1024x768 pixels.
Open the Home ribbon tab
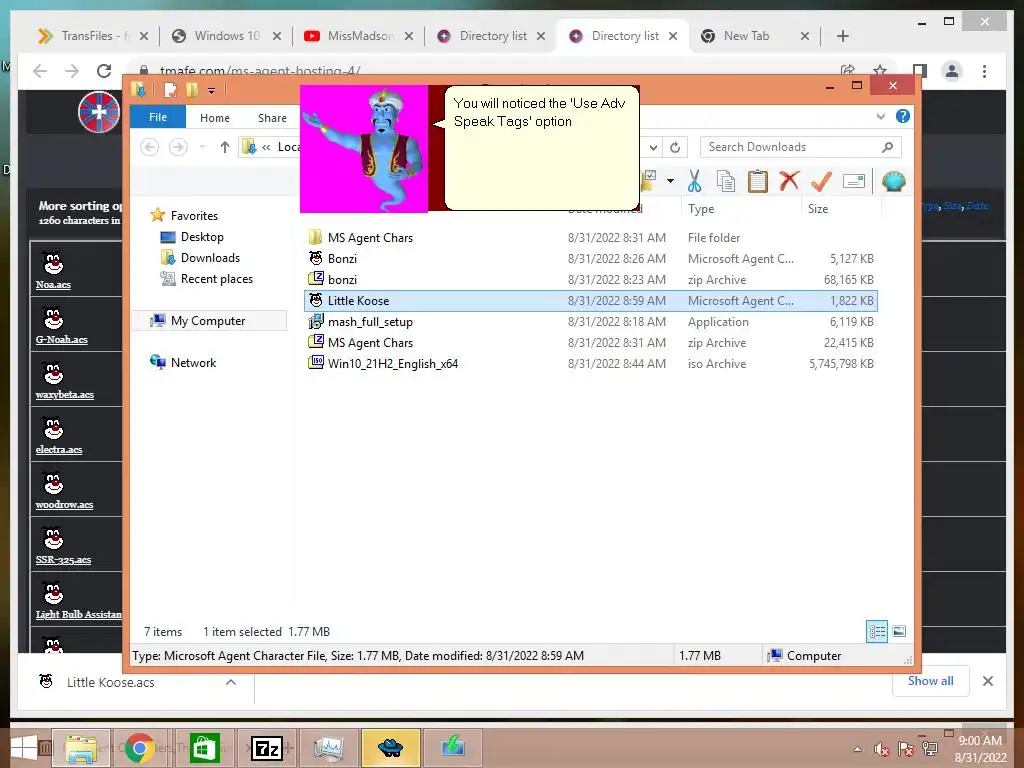click(215, 118)
